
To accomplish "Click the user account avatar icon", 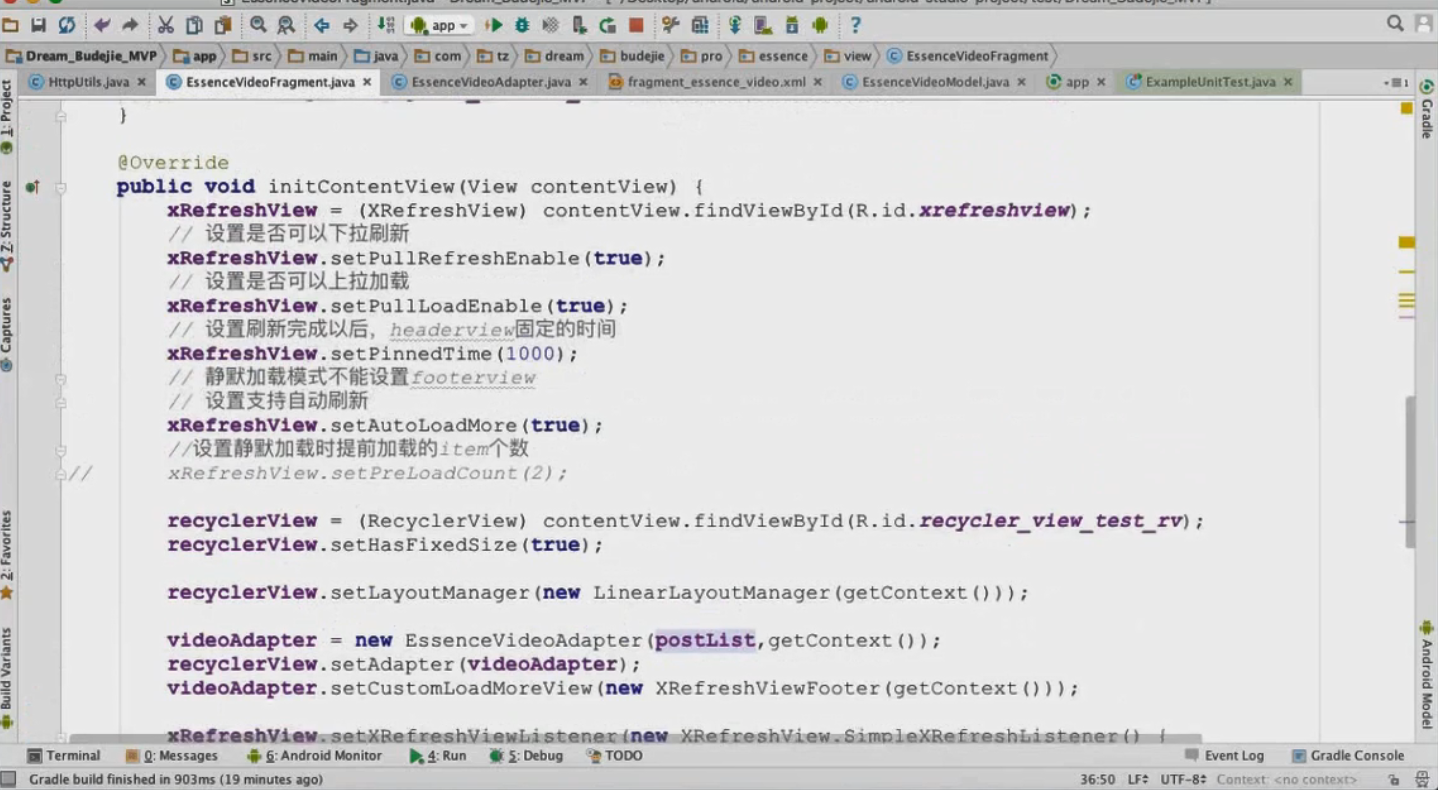I will pyautogui.click(x=1424, y=24).
